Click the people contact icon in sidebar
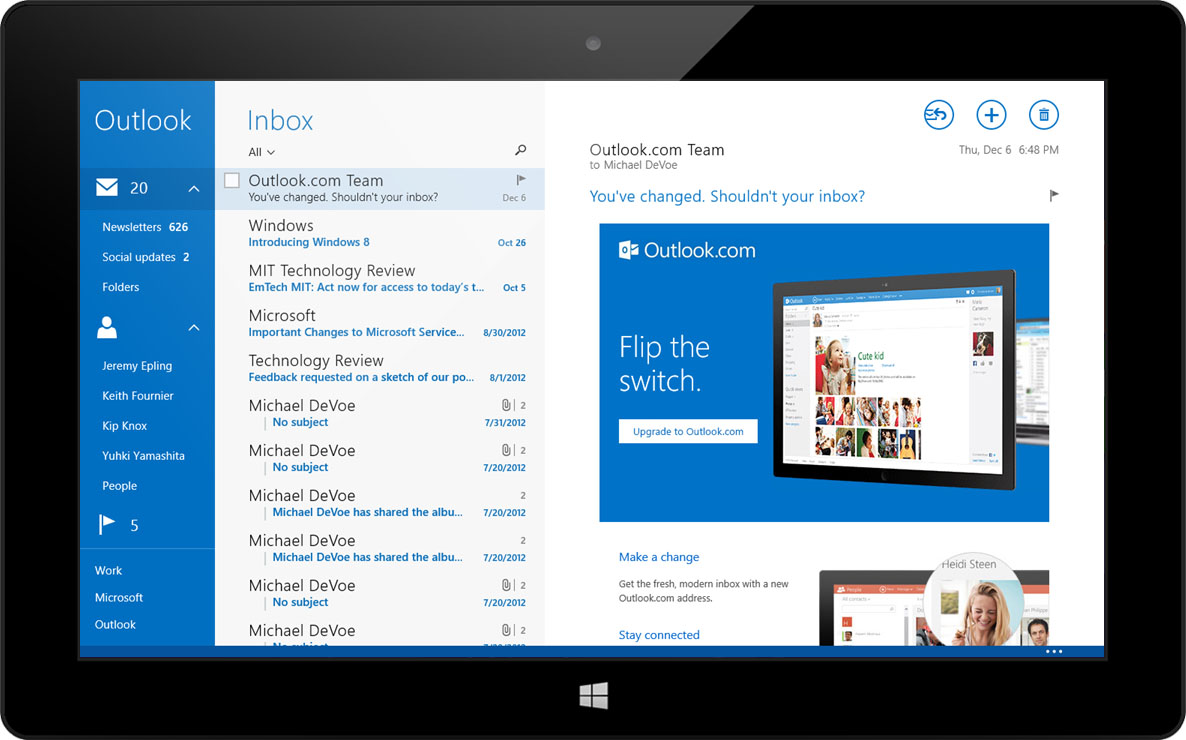 point(107,327)
